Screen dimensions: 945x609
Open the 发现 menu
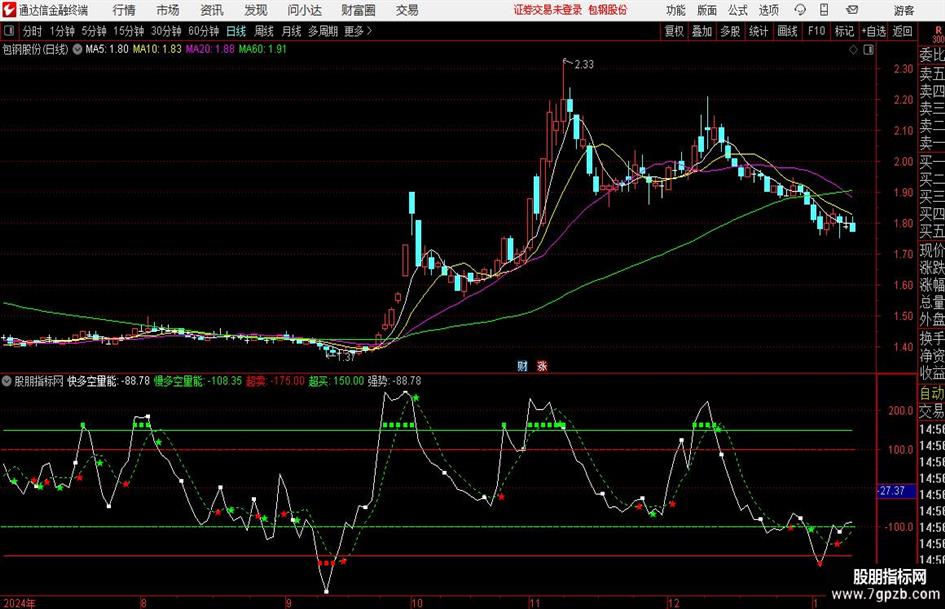click(x=256, y=10)
